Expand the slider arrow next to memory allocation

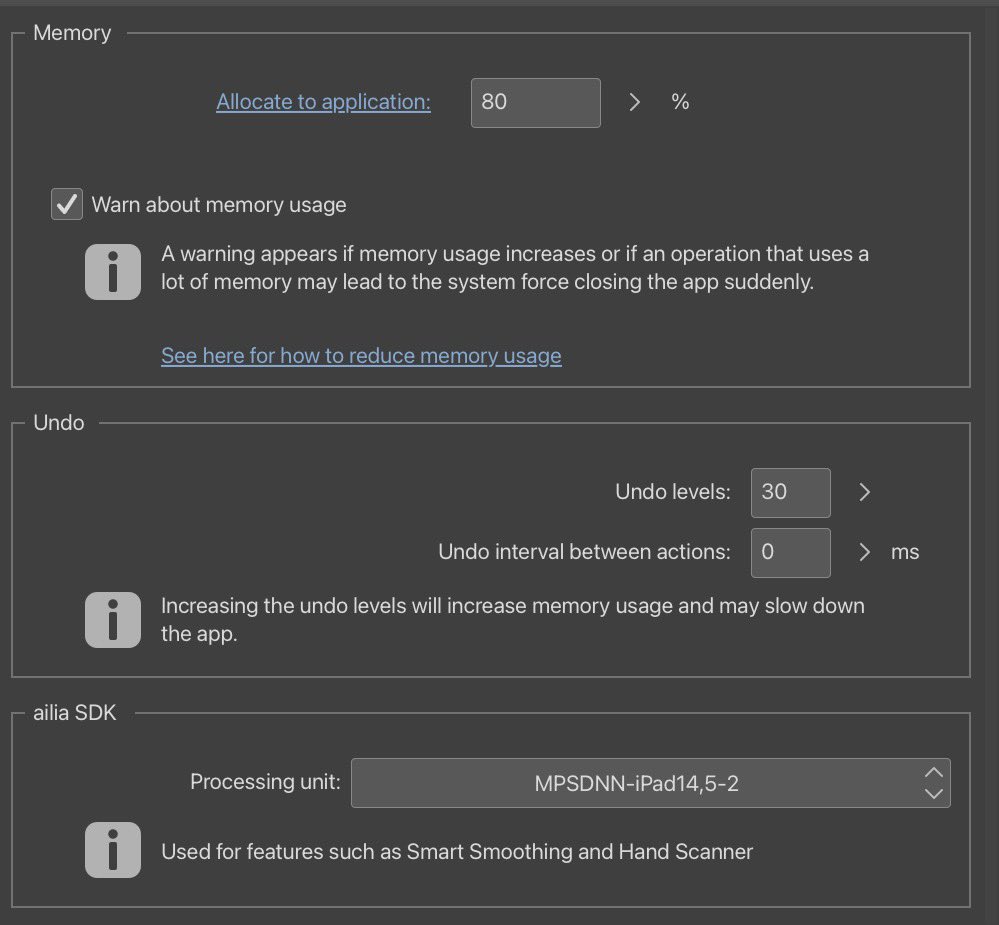coord(634,102)
